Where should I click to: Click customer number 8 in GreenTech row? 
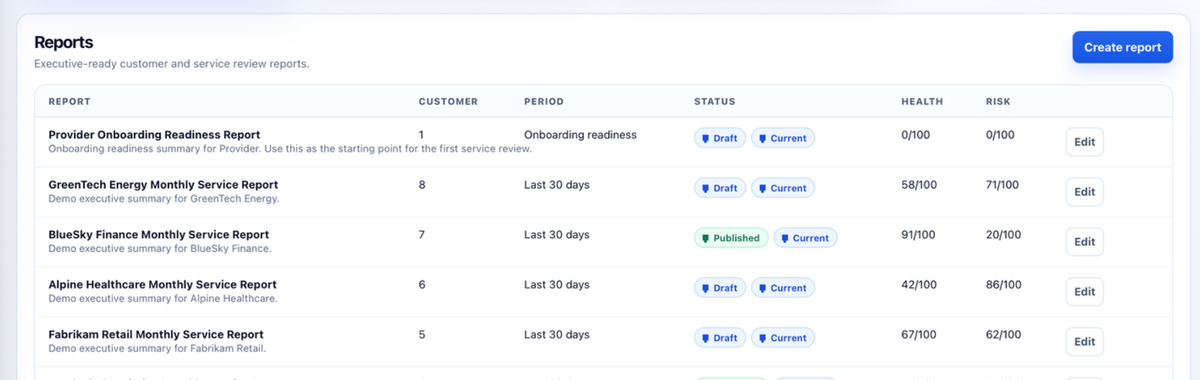422,185
